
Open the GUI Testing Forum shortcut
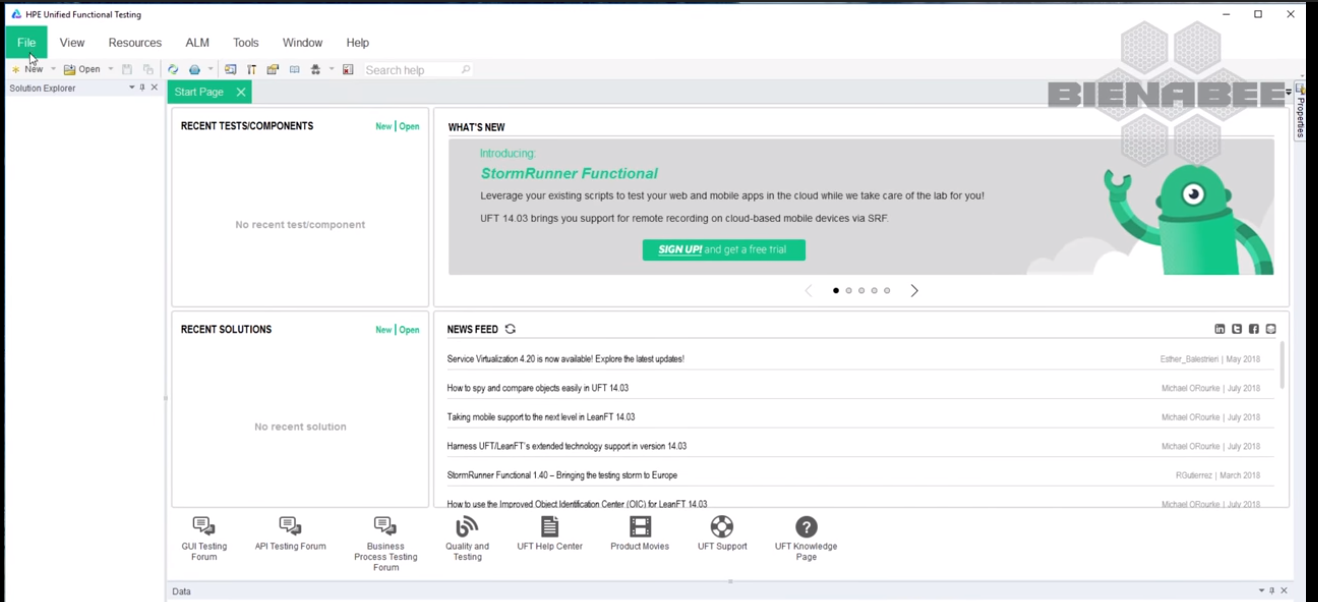pyautogui.click(x=204, y=538)
